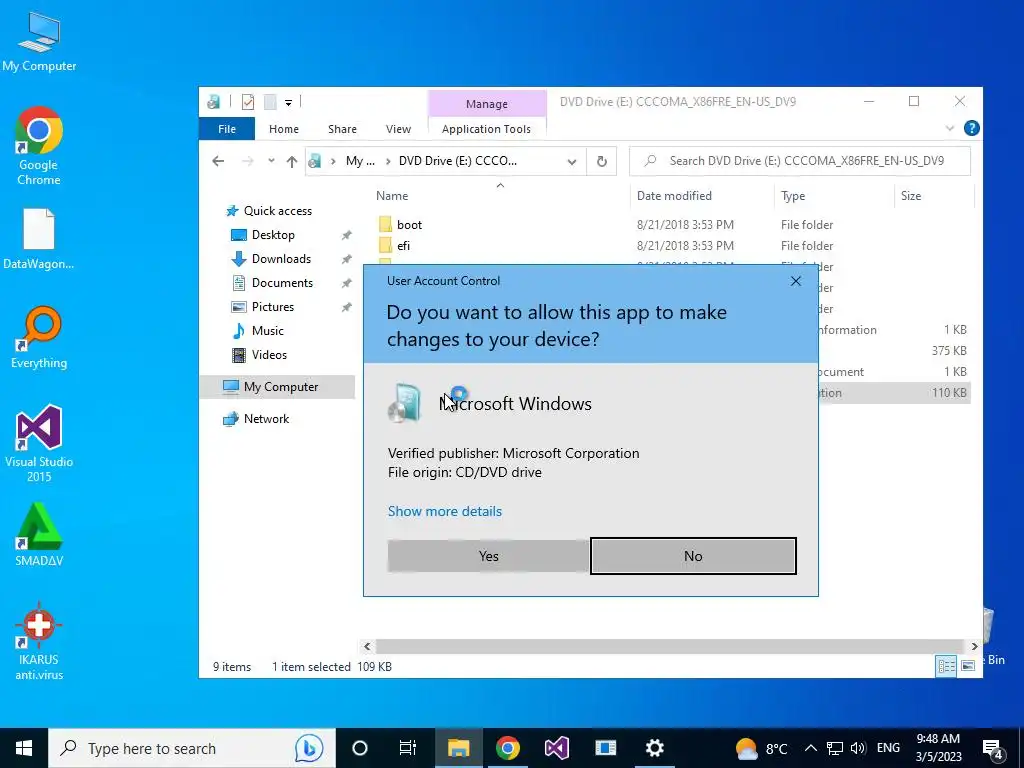Open address bar history dropdown

point(572,161)
